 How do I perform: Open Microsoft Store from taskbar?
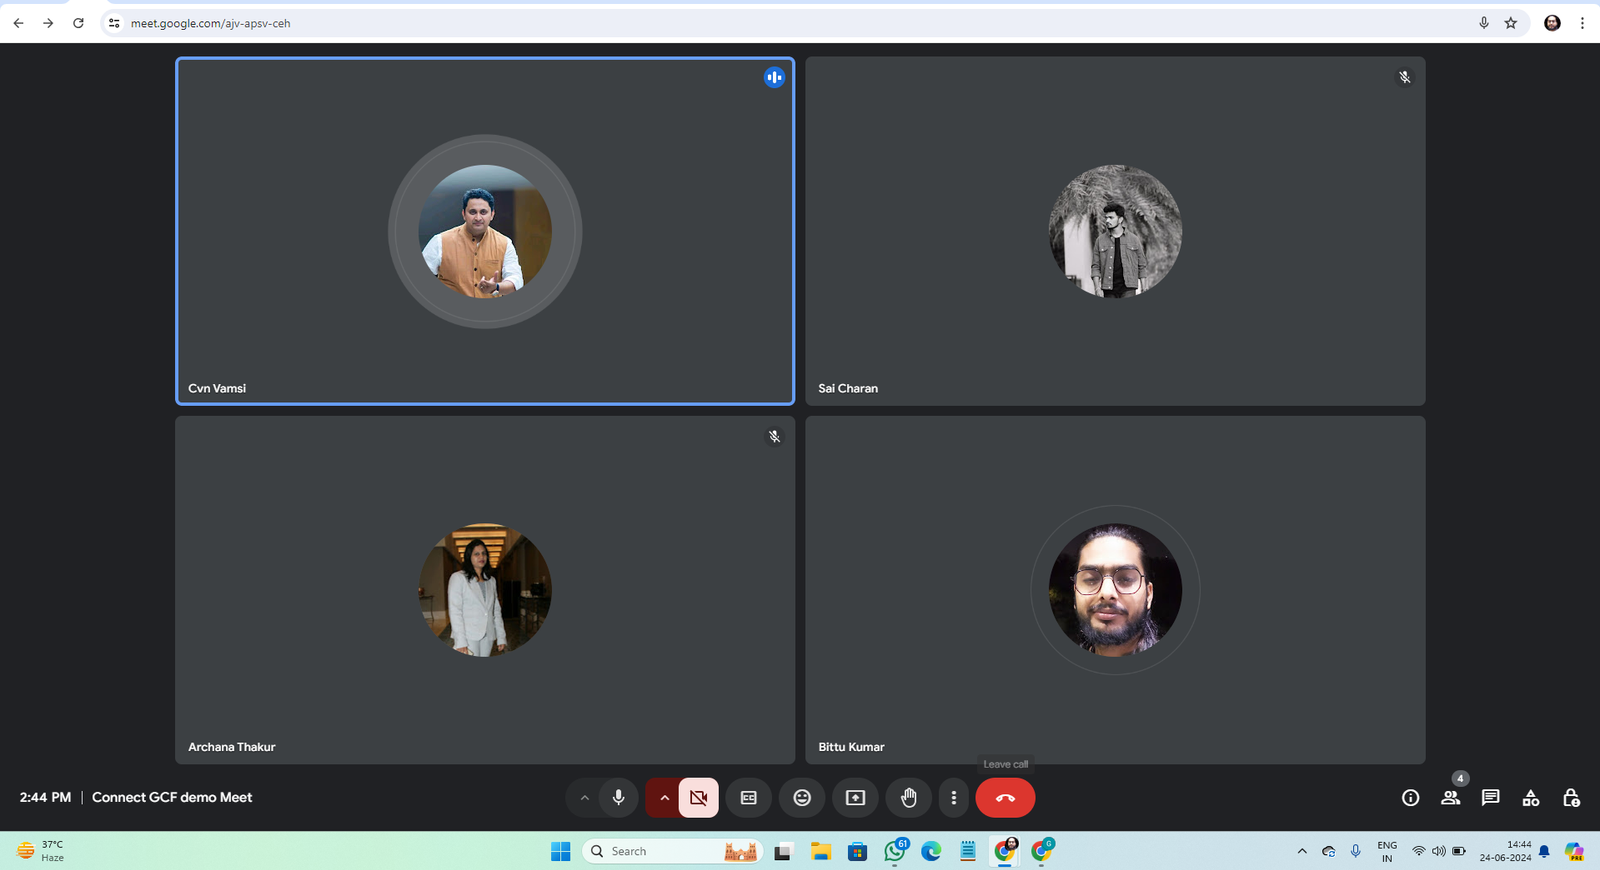[857, 851]
